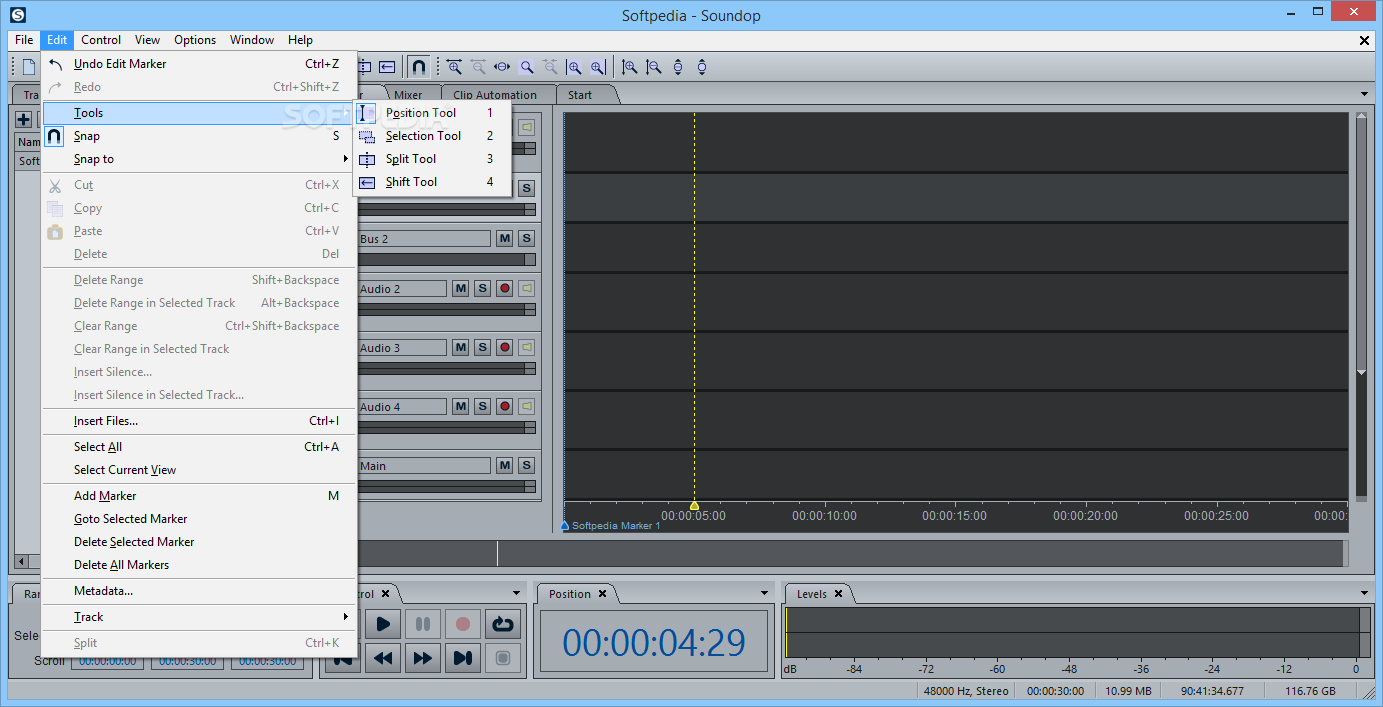Viewport: 1383px width, 707px height.
Task: Open the View menu
Action: point(147,40)
